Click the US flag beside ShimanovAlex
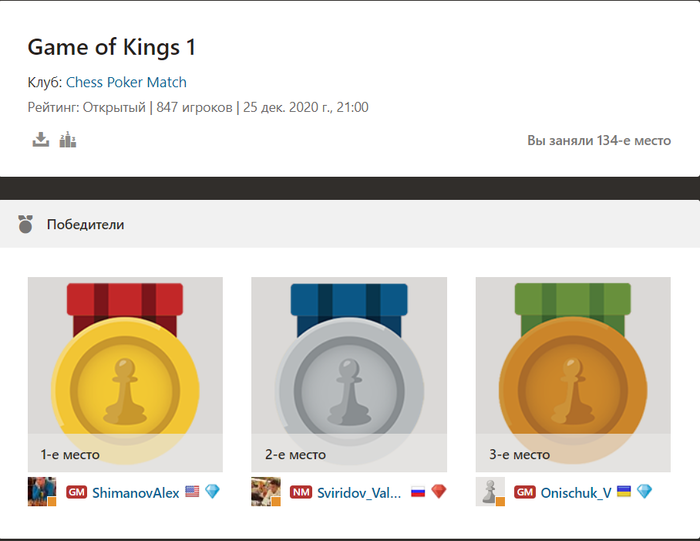Viewport: 700px width, 541px height. point(192,491)
